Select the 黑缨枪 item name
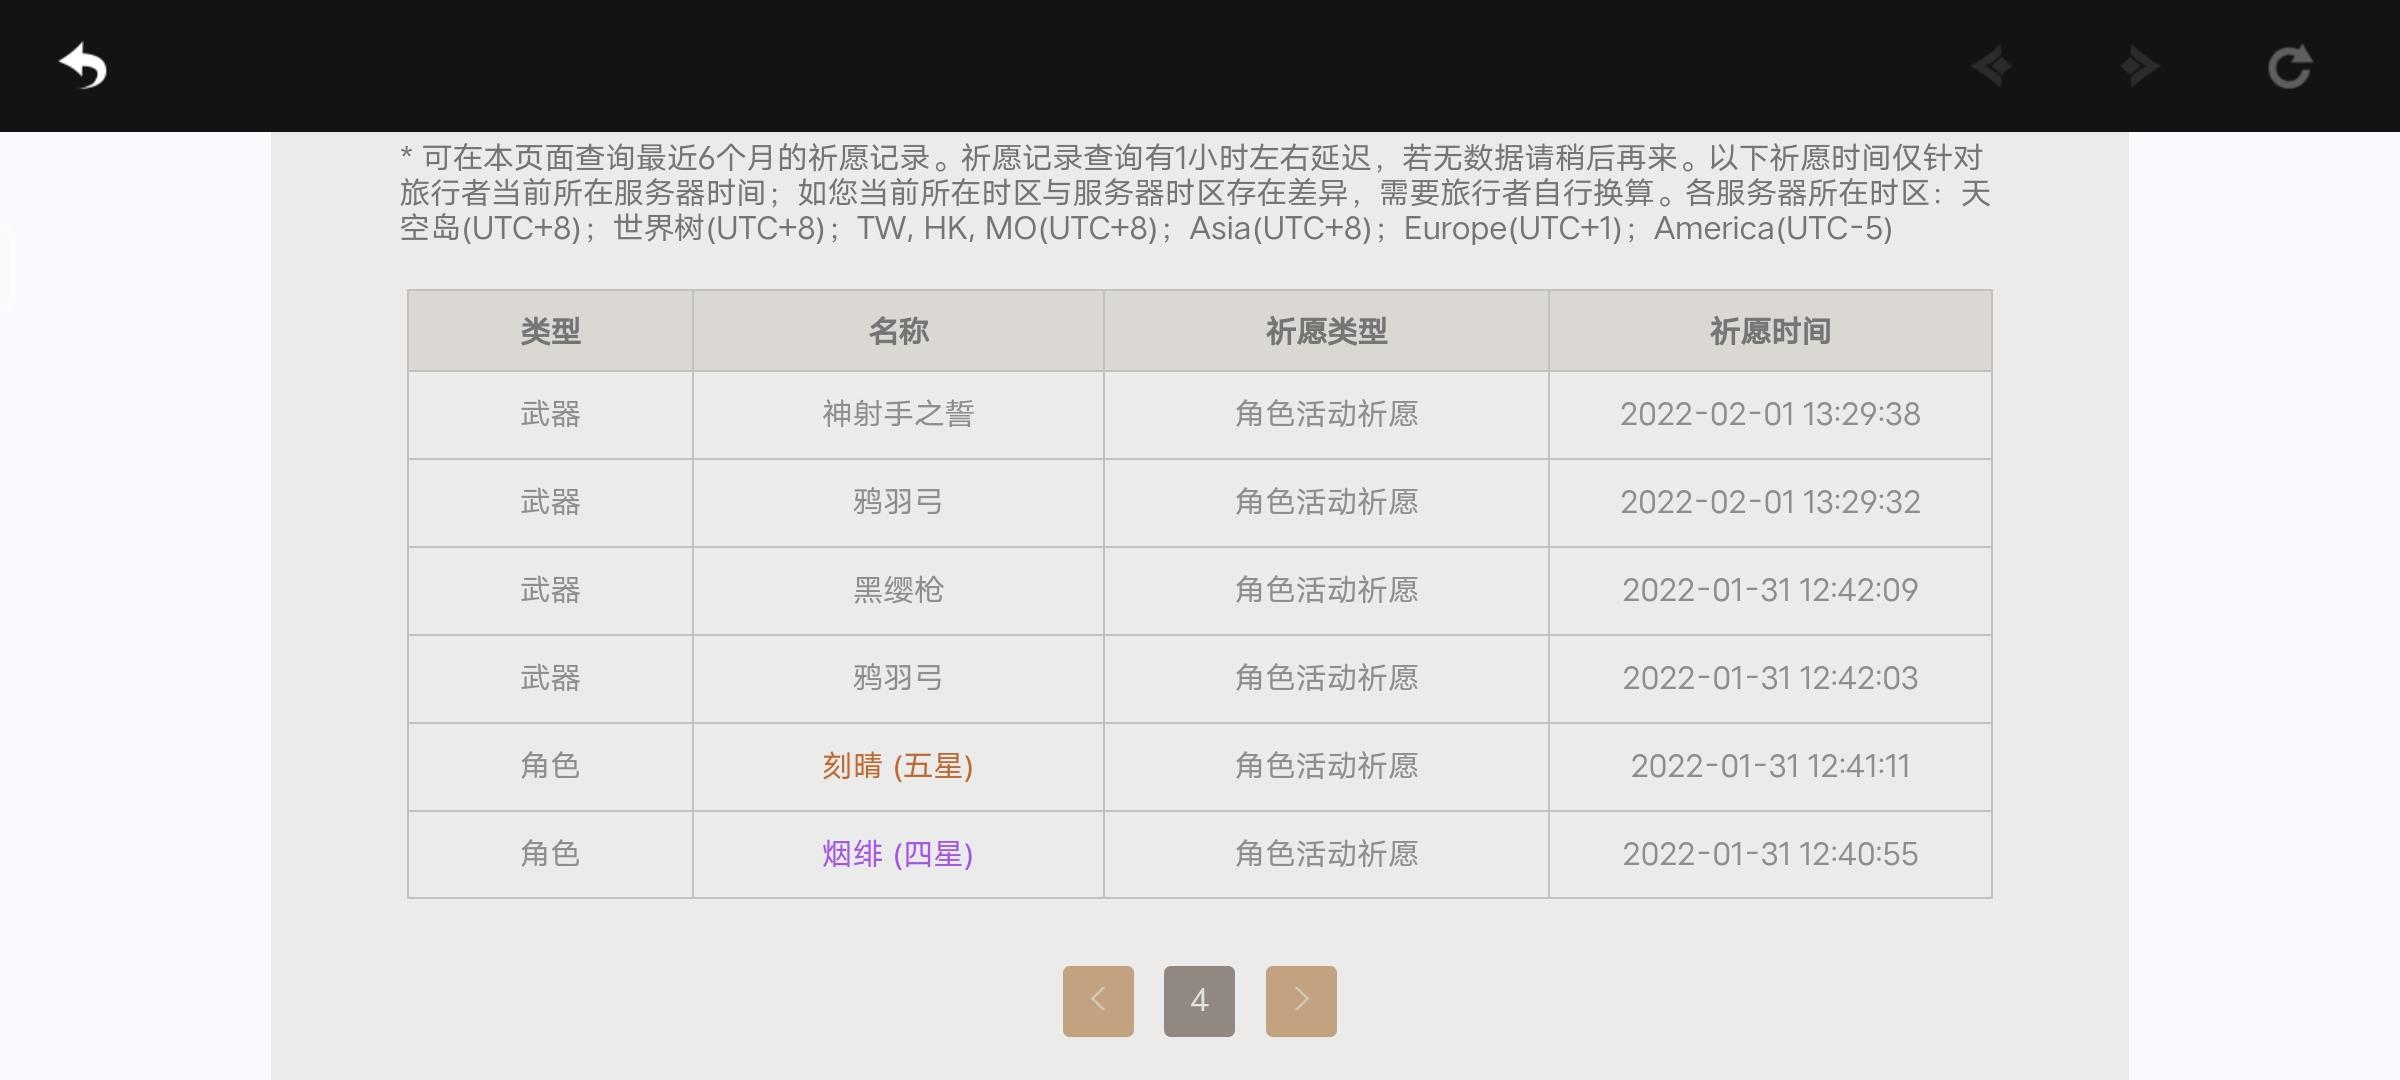2400x1080 pixels. click(x=898, y=590)
